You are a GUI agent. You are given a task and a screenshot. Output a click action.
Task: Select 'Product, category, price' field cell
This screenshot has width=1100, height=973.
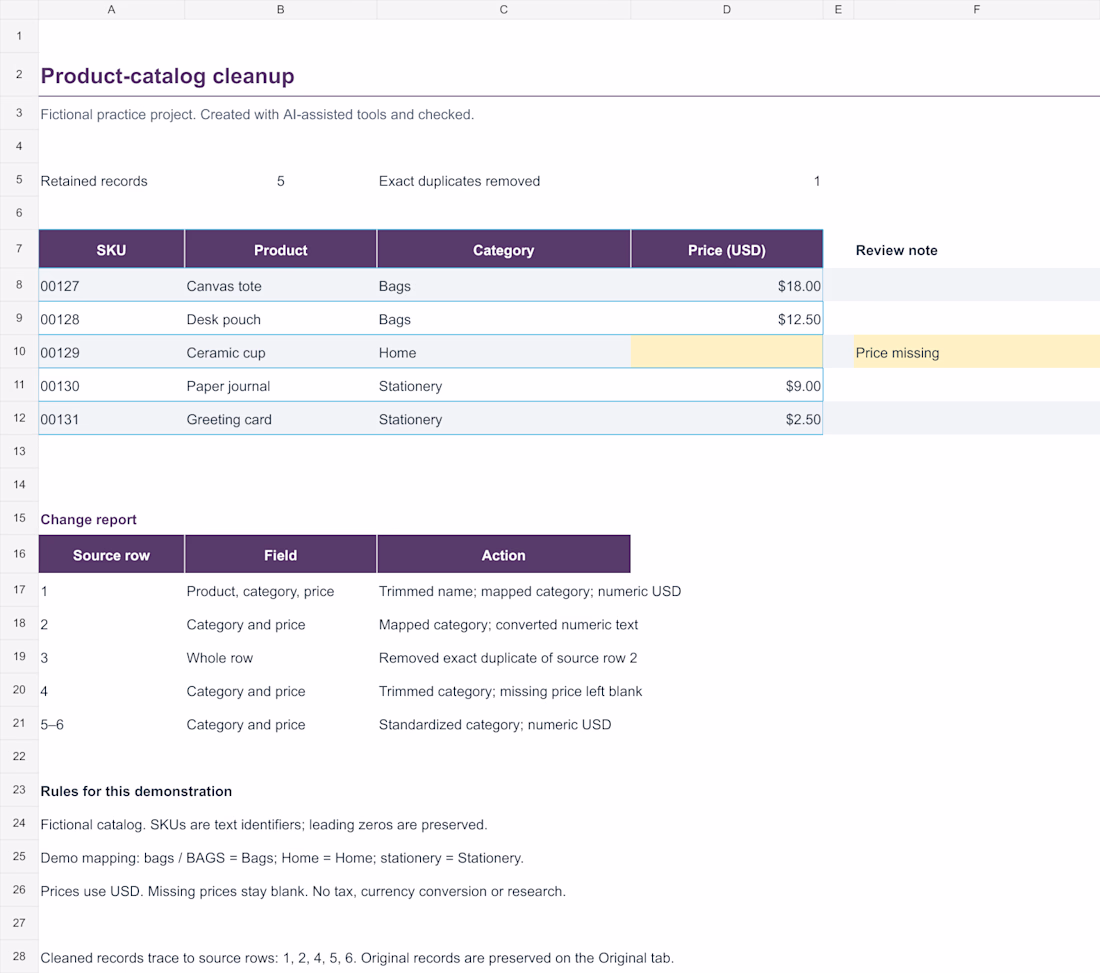click(x=281, y=591)
